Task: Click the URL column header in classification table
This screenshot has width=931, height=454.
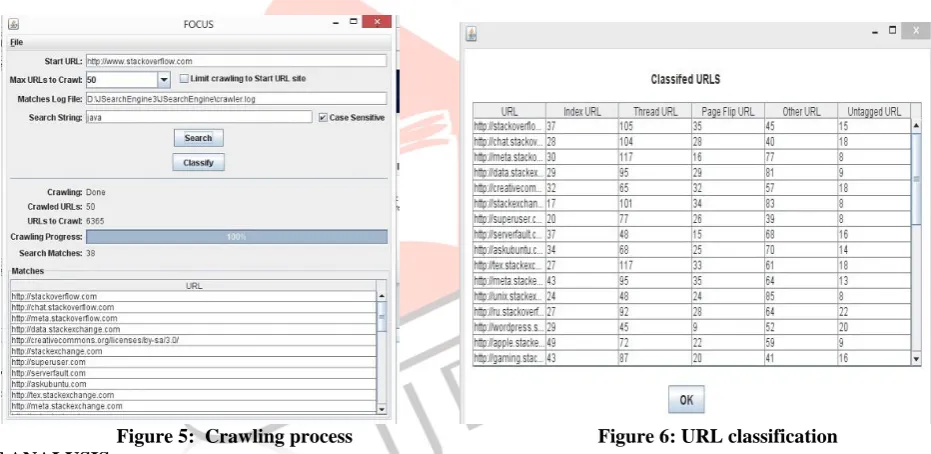Action: point(509,111)
